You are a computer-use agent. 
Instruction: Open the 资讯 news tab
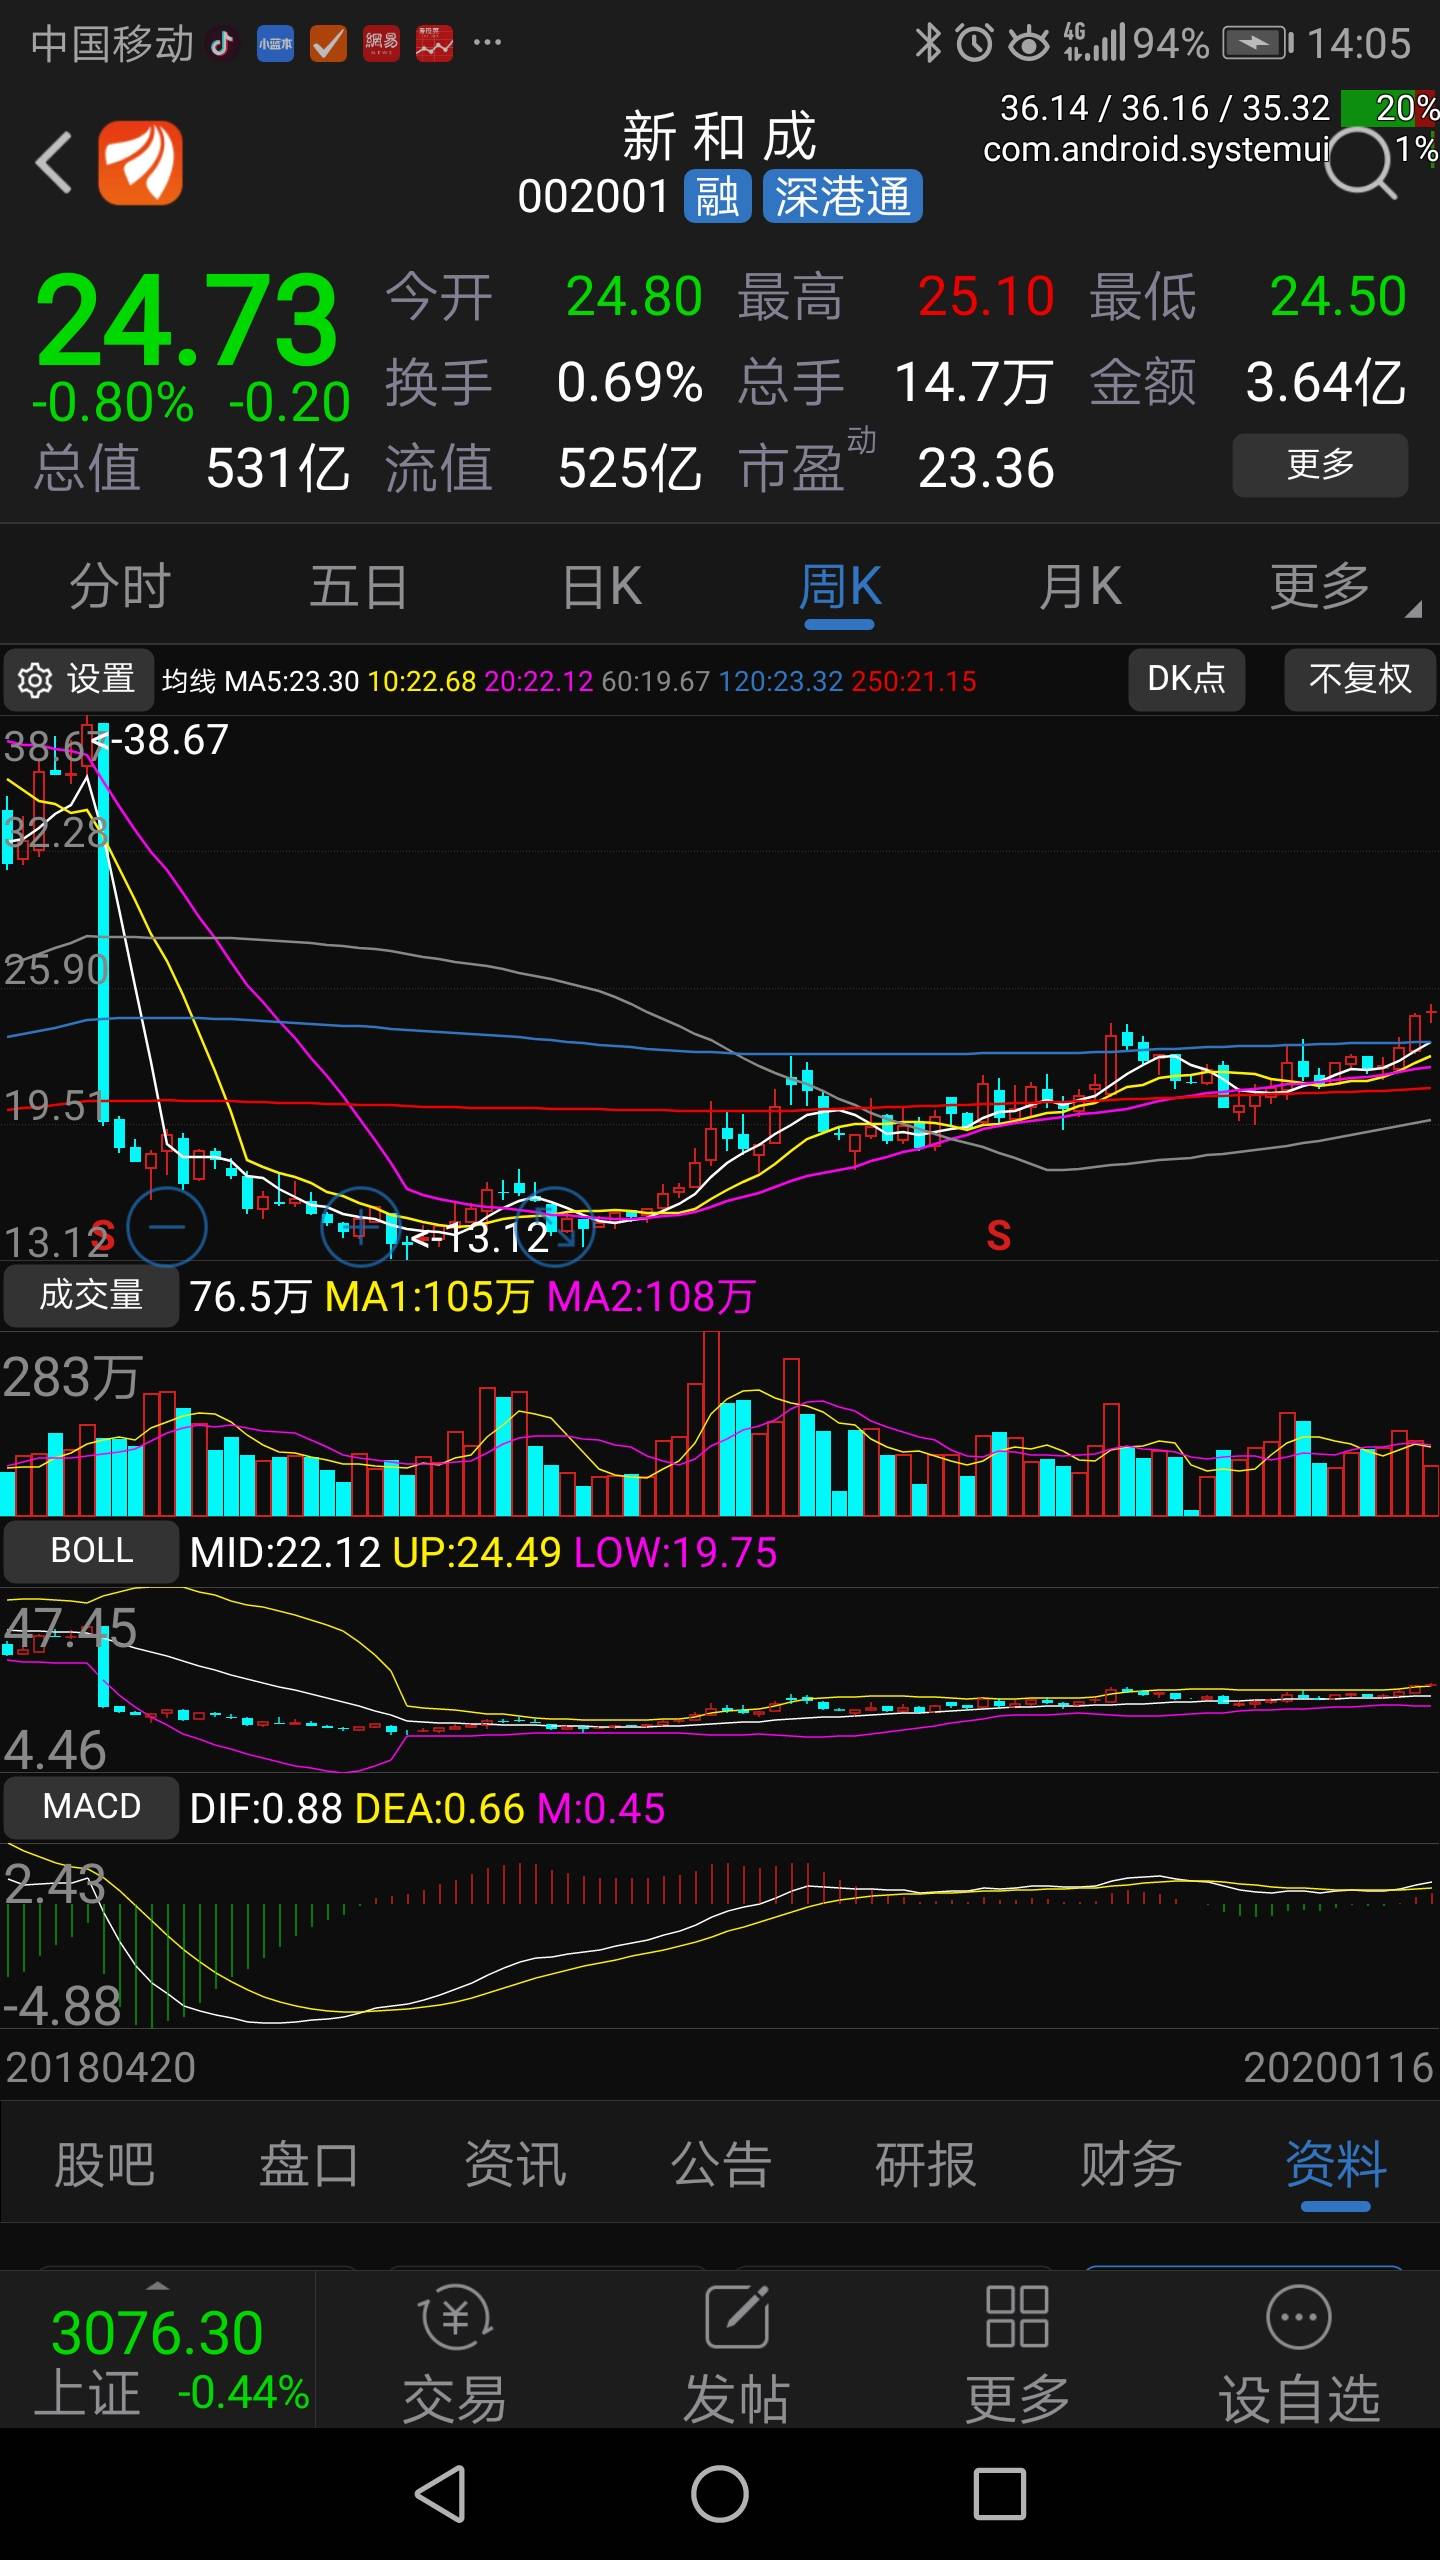point(515,2165)
